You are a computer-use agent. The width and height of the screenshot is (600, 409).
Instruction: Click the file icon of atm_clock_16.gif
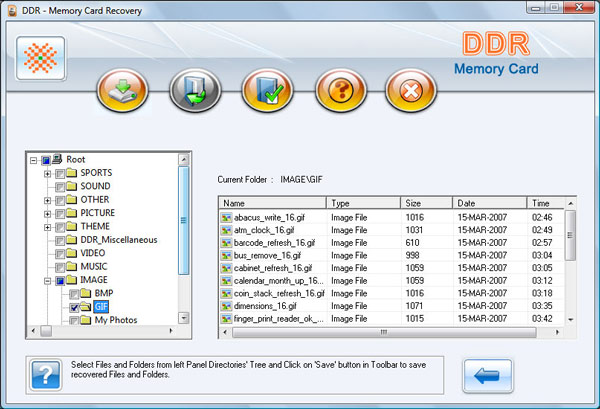point(226,230)
